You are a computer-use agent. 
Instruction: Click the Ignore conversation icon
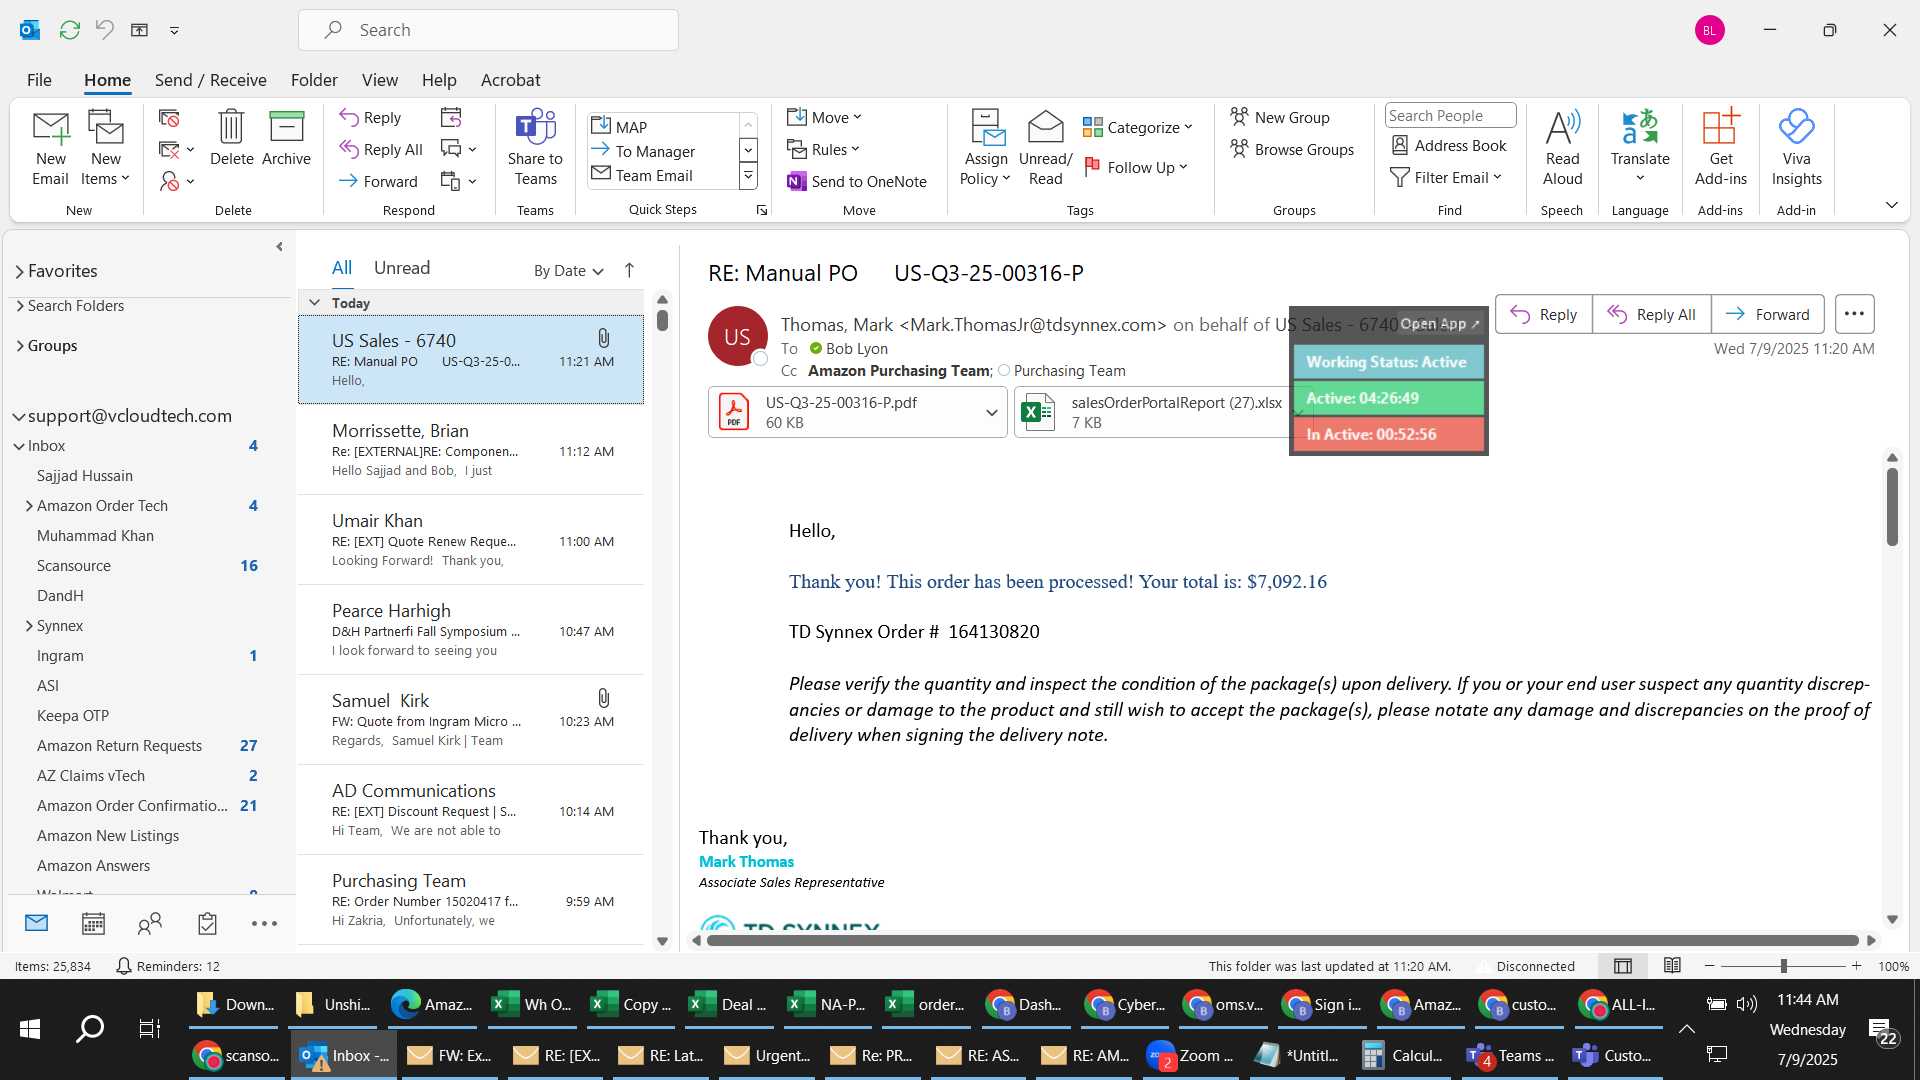tap(169, 118)
